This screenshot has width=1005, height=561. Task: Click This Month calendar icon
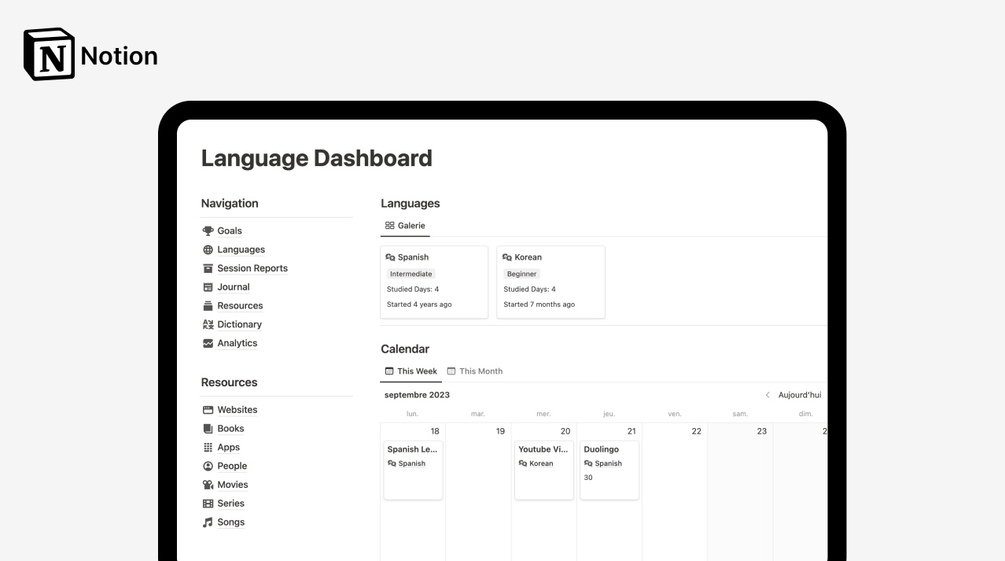click(x=451, y=371)
